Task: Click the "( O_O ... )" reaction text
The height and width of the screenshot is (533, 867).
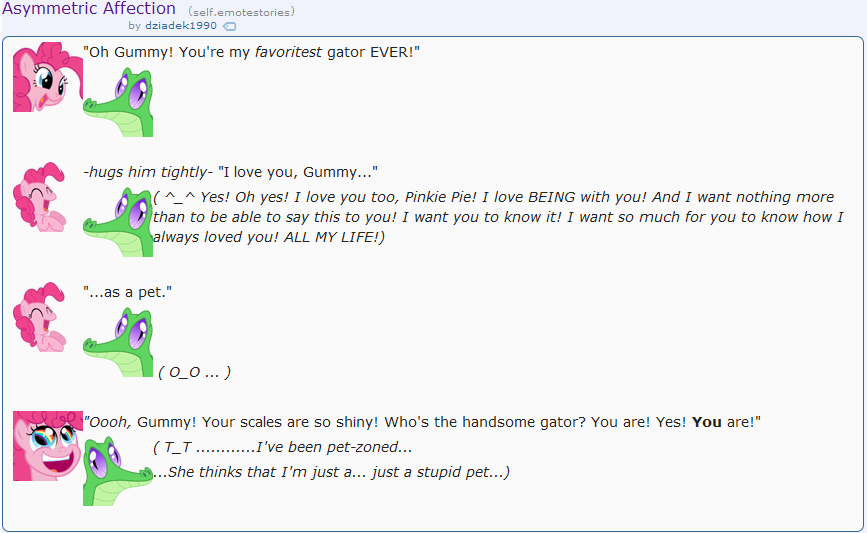Action: tap(194, 372)
